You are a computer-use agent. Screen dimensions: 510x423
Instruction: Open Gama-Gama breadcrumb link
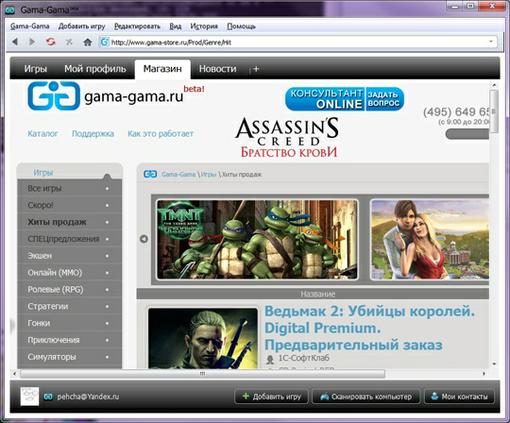[x=179, y=174]
